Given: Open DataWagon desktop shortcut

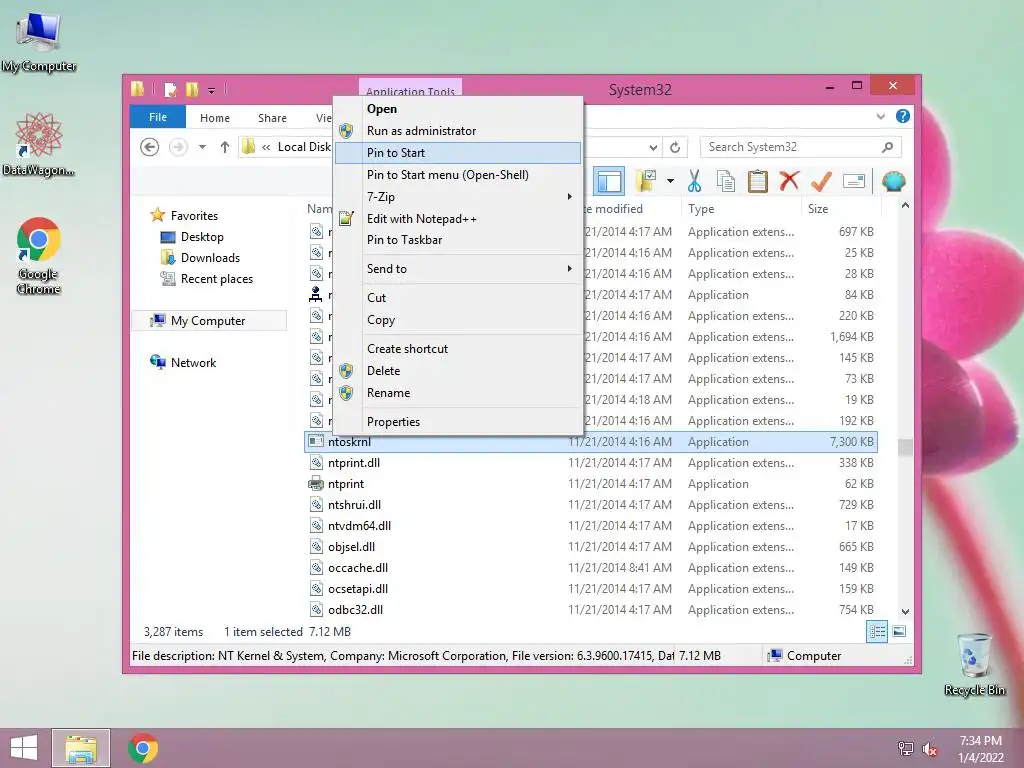Looking at the screenshot, I should click(39, 144).
